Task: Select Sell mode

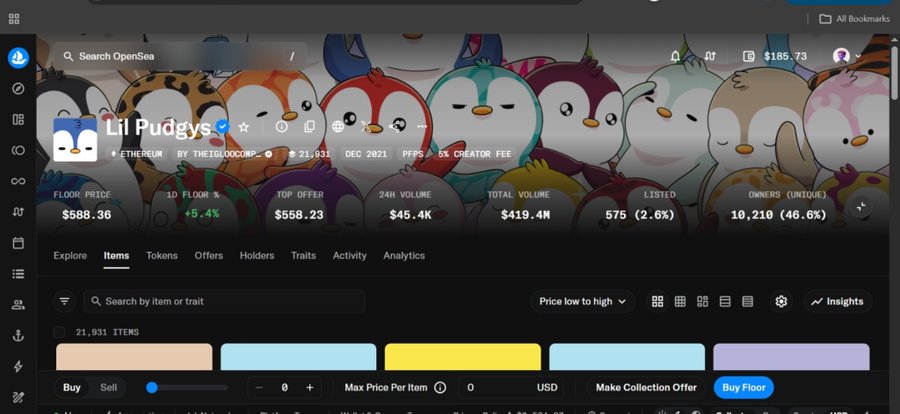Action: (x=108, y=388)
